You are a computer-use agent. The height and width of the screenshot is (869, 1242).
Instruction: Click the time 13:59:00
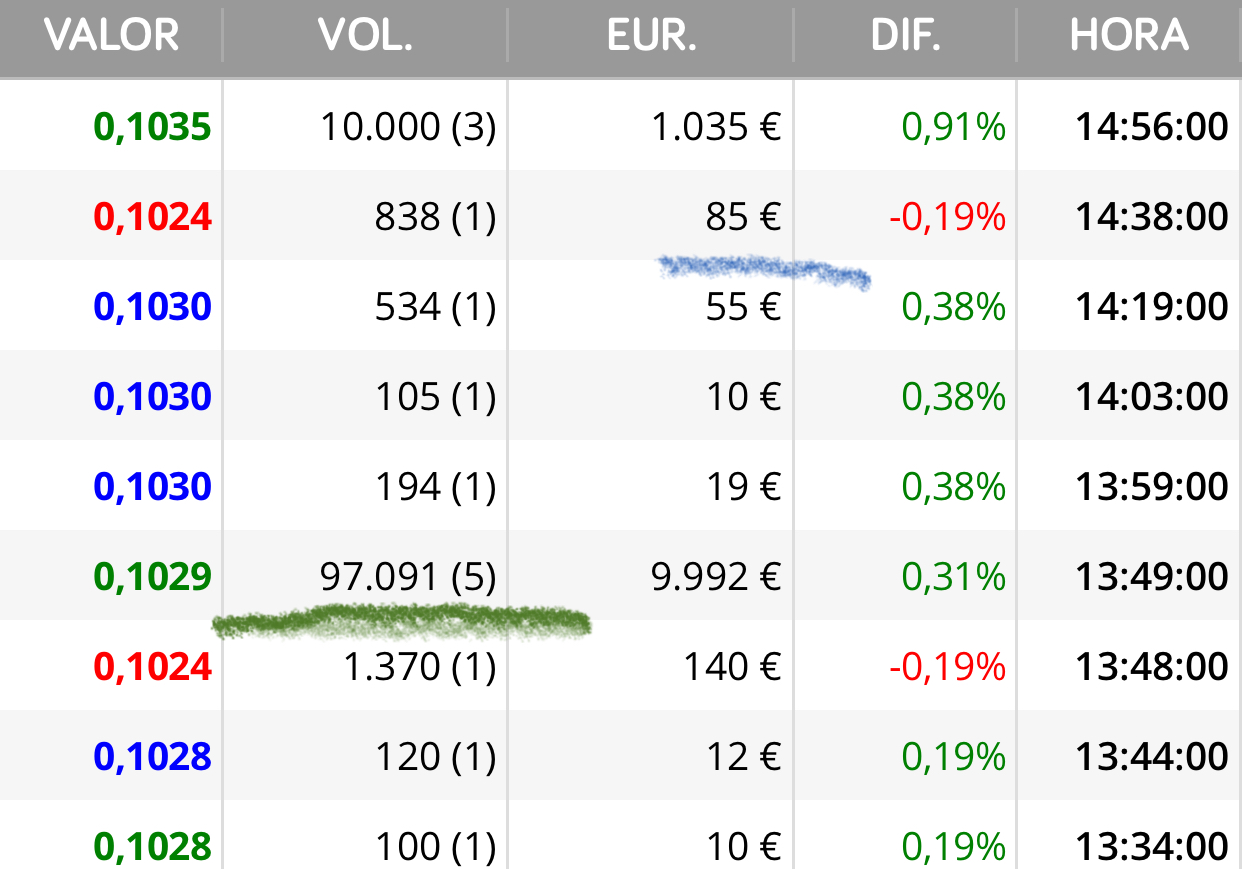pyautogui.click(x=1152, y=487)
